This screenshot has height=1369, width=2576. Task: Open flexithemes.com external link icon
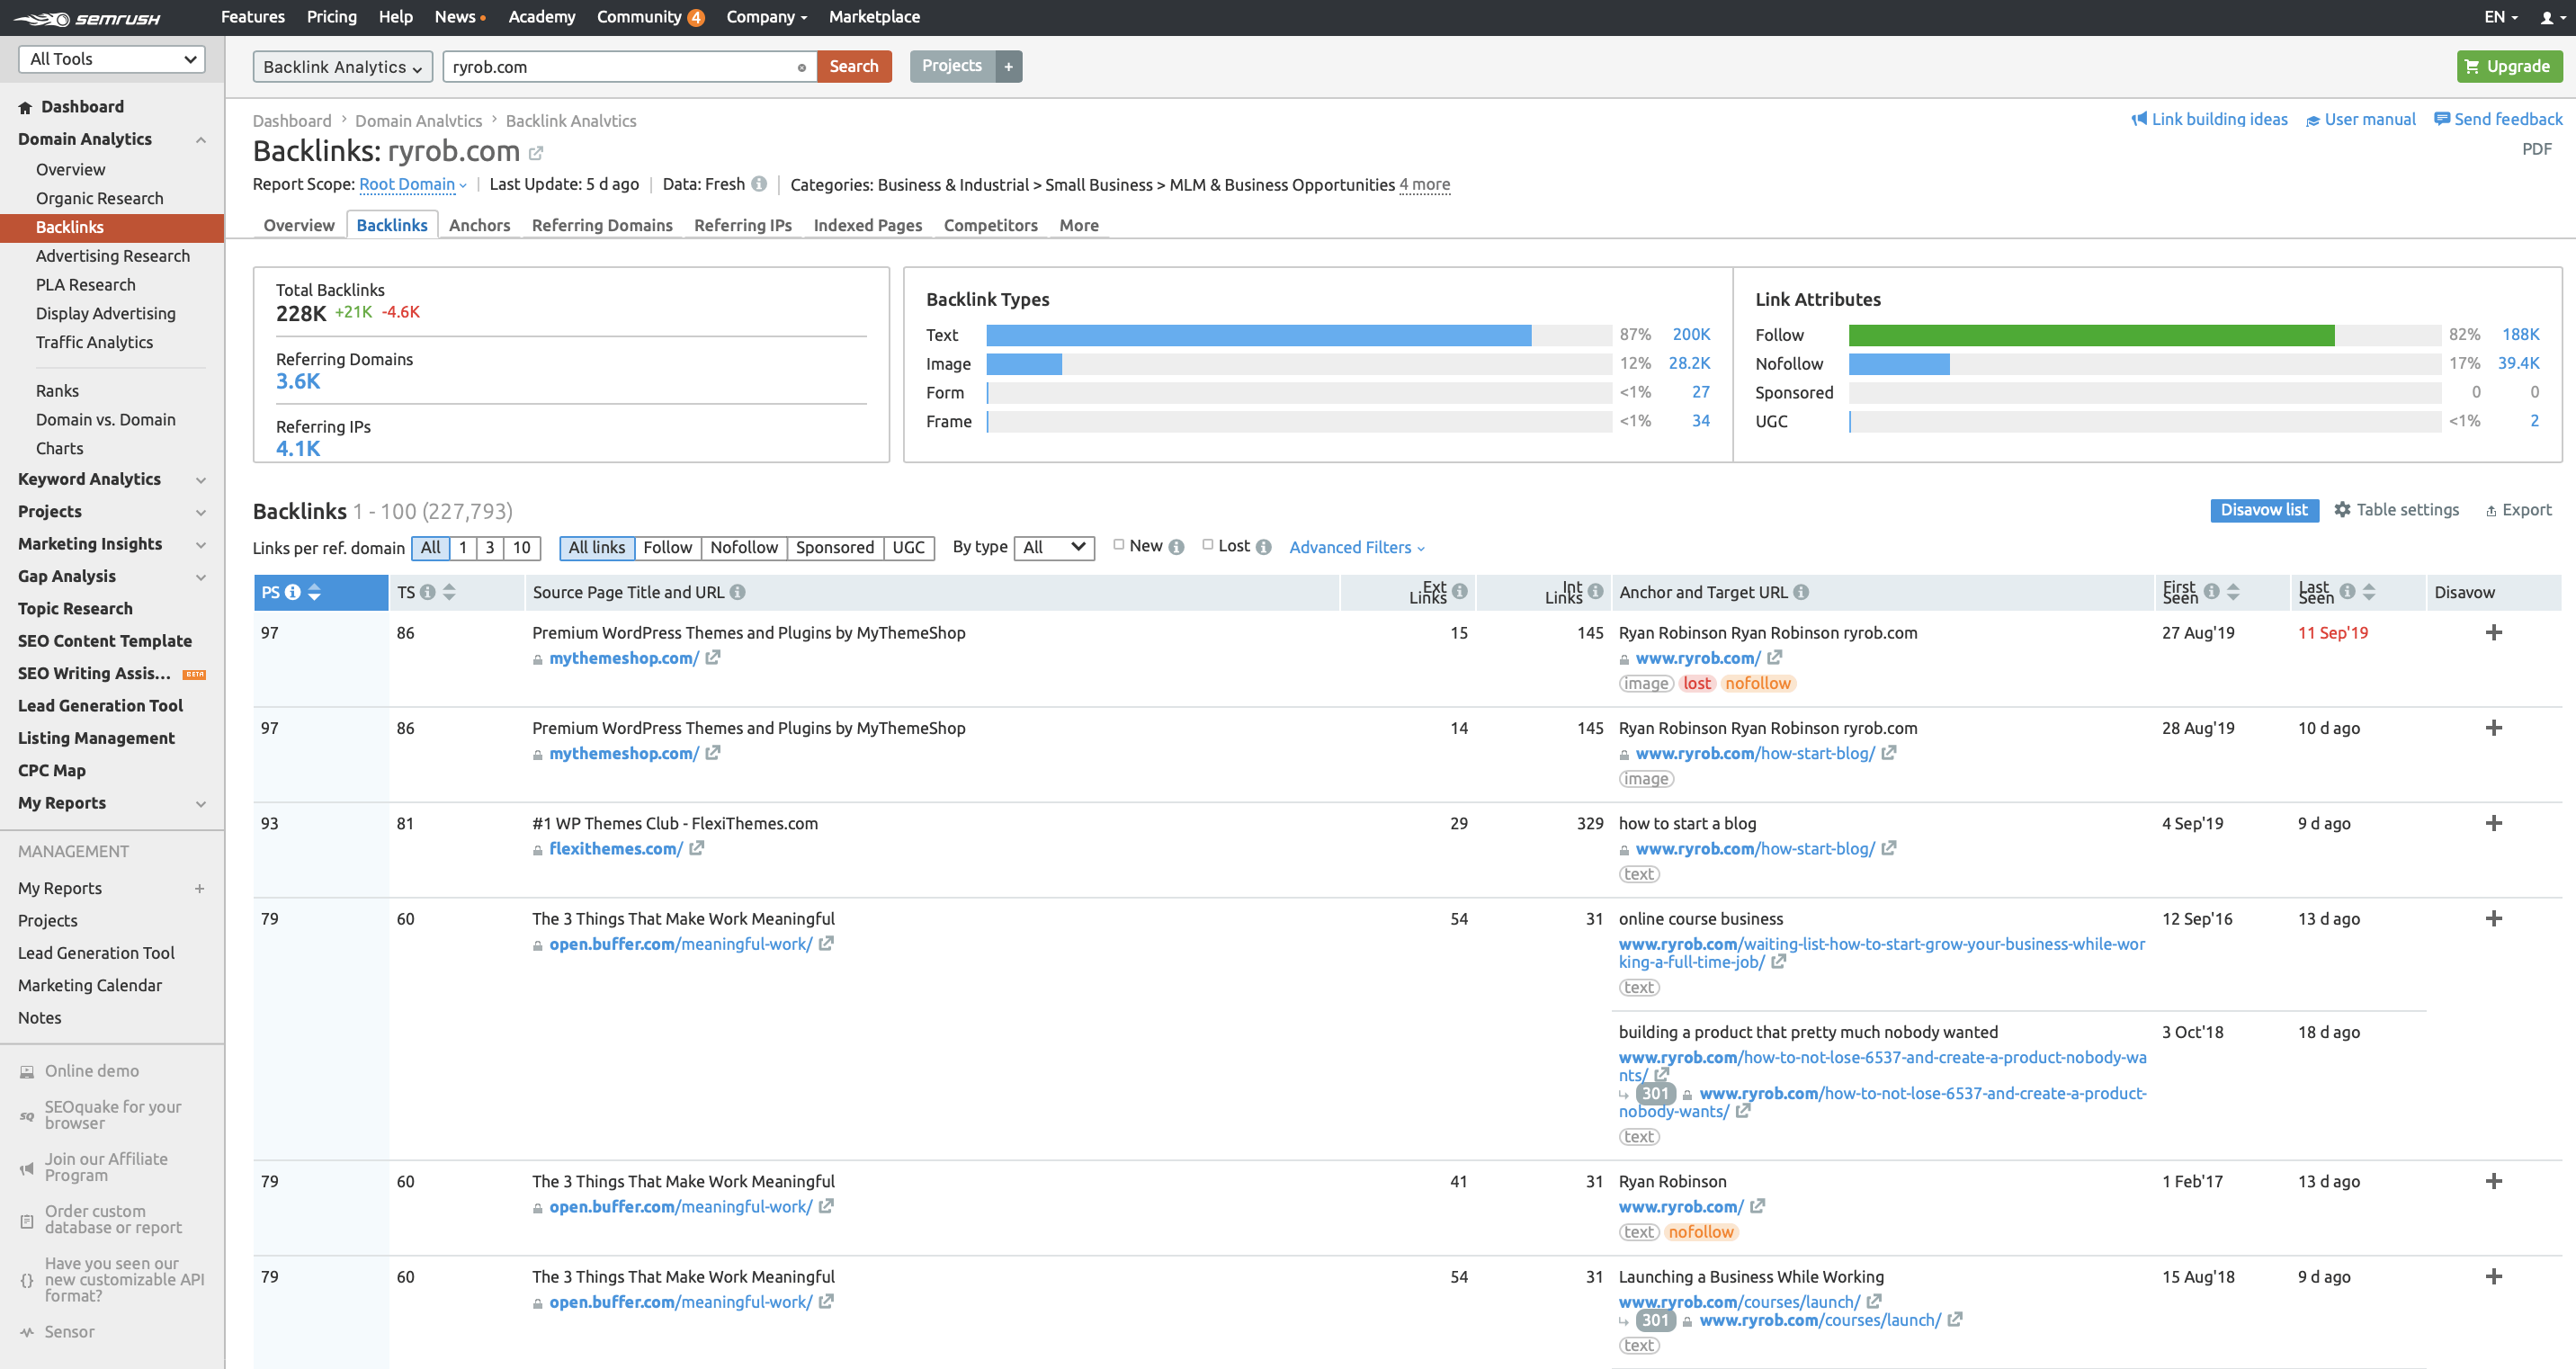(697, 848)
